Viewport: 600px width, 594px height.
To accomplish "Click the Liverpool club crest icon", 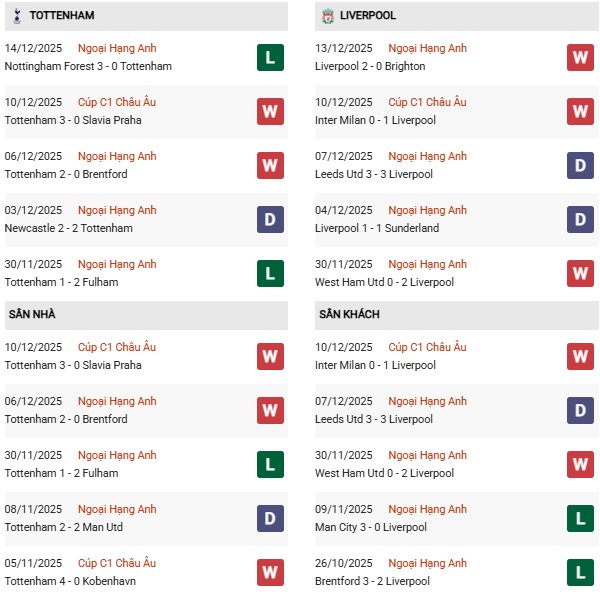I will [x=327, y=15].
